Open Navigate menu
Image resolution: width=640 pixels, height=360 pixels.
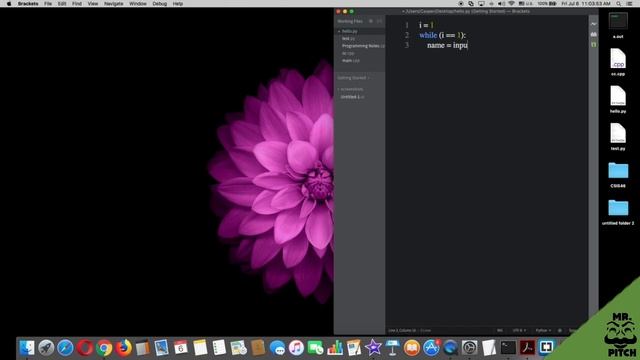point(113,4)
